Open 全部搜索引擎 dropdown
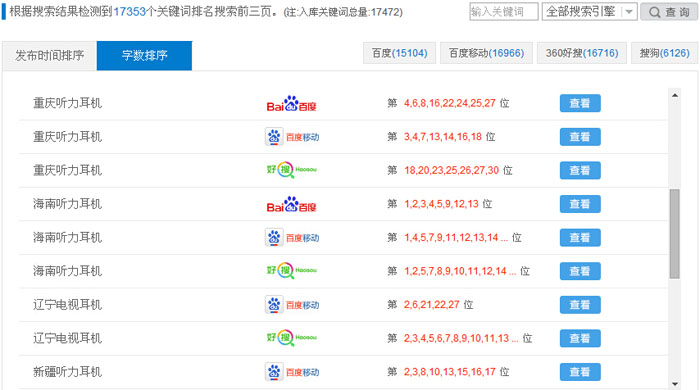This screenshot has height=390, width=700. click(589, 12)
